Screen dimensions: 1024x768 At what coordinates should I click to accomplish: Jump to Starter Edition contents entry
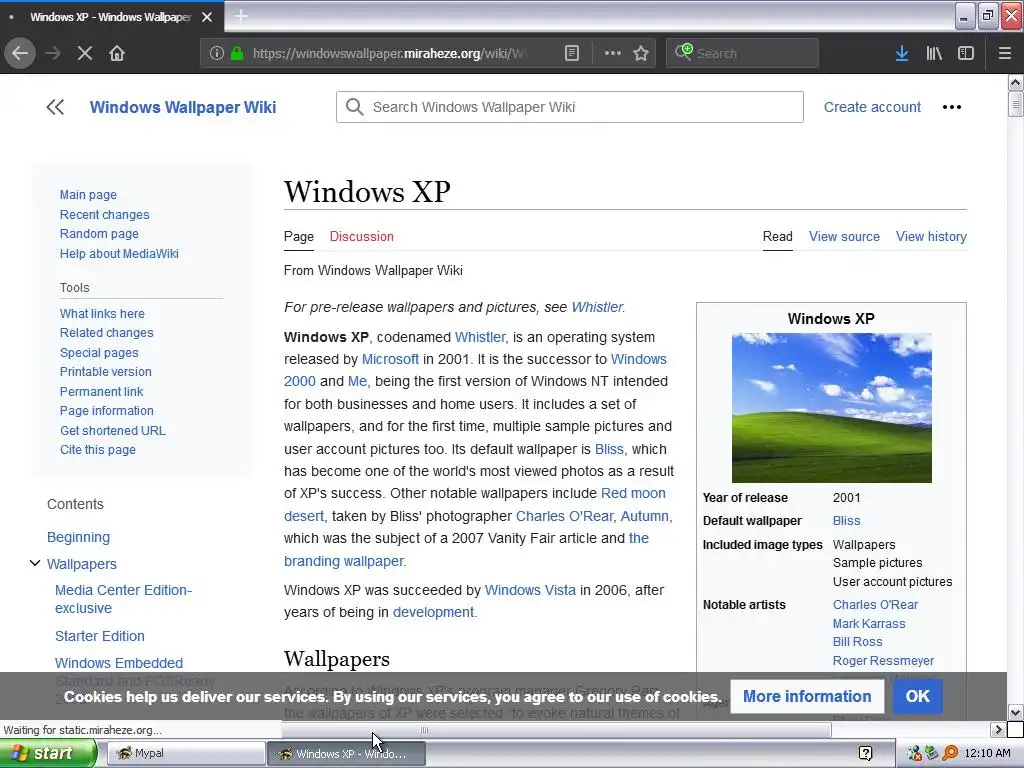click(100, 636)
